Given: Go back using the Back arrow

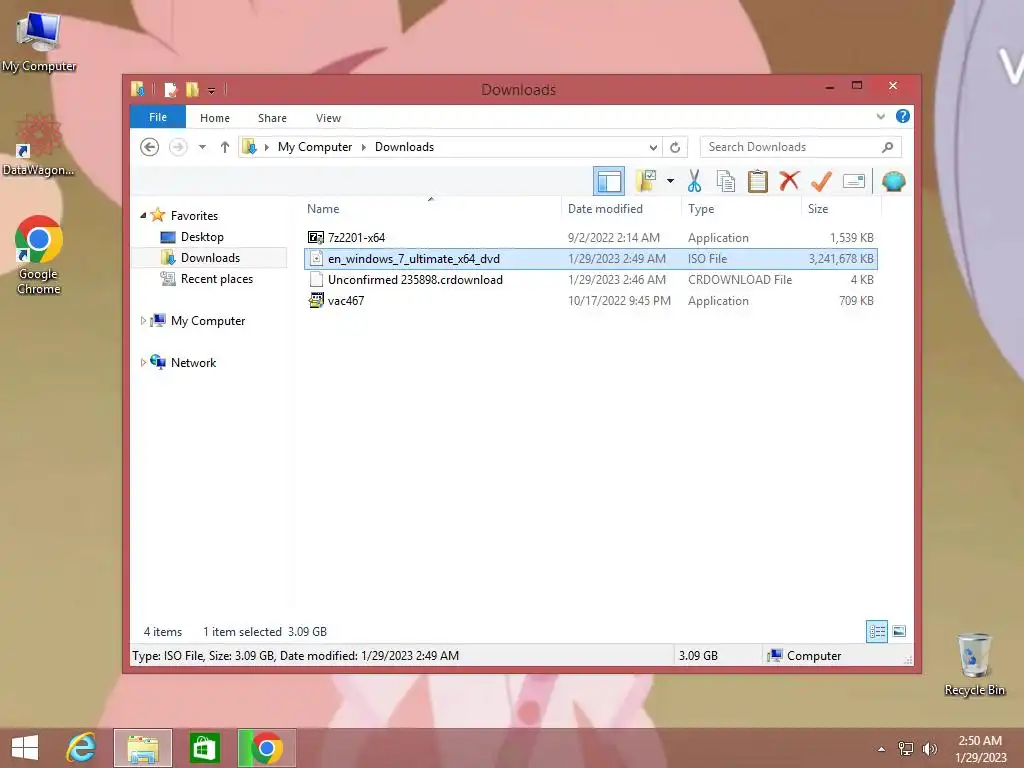Looking at the screenshot, I should tap(150, 147).
